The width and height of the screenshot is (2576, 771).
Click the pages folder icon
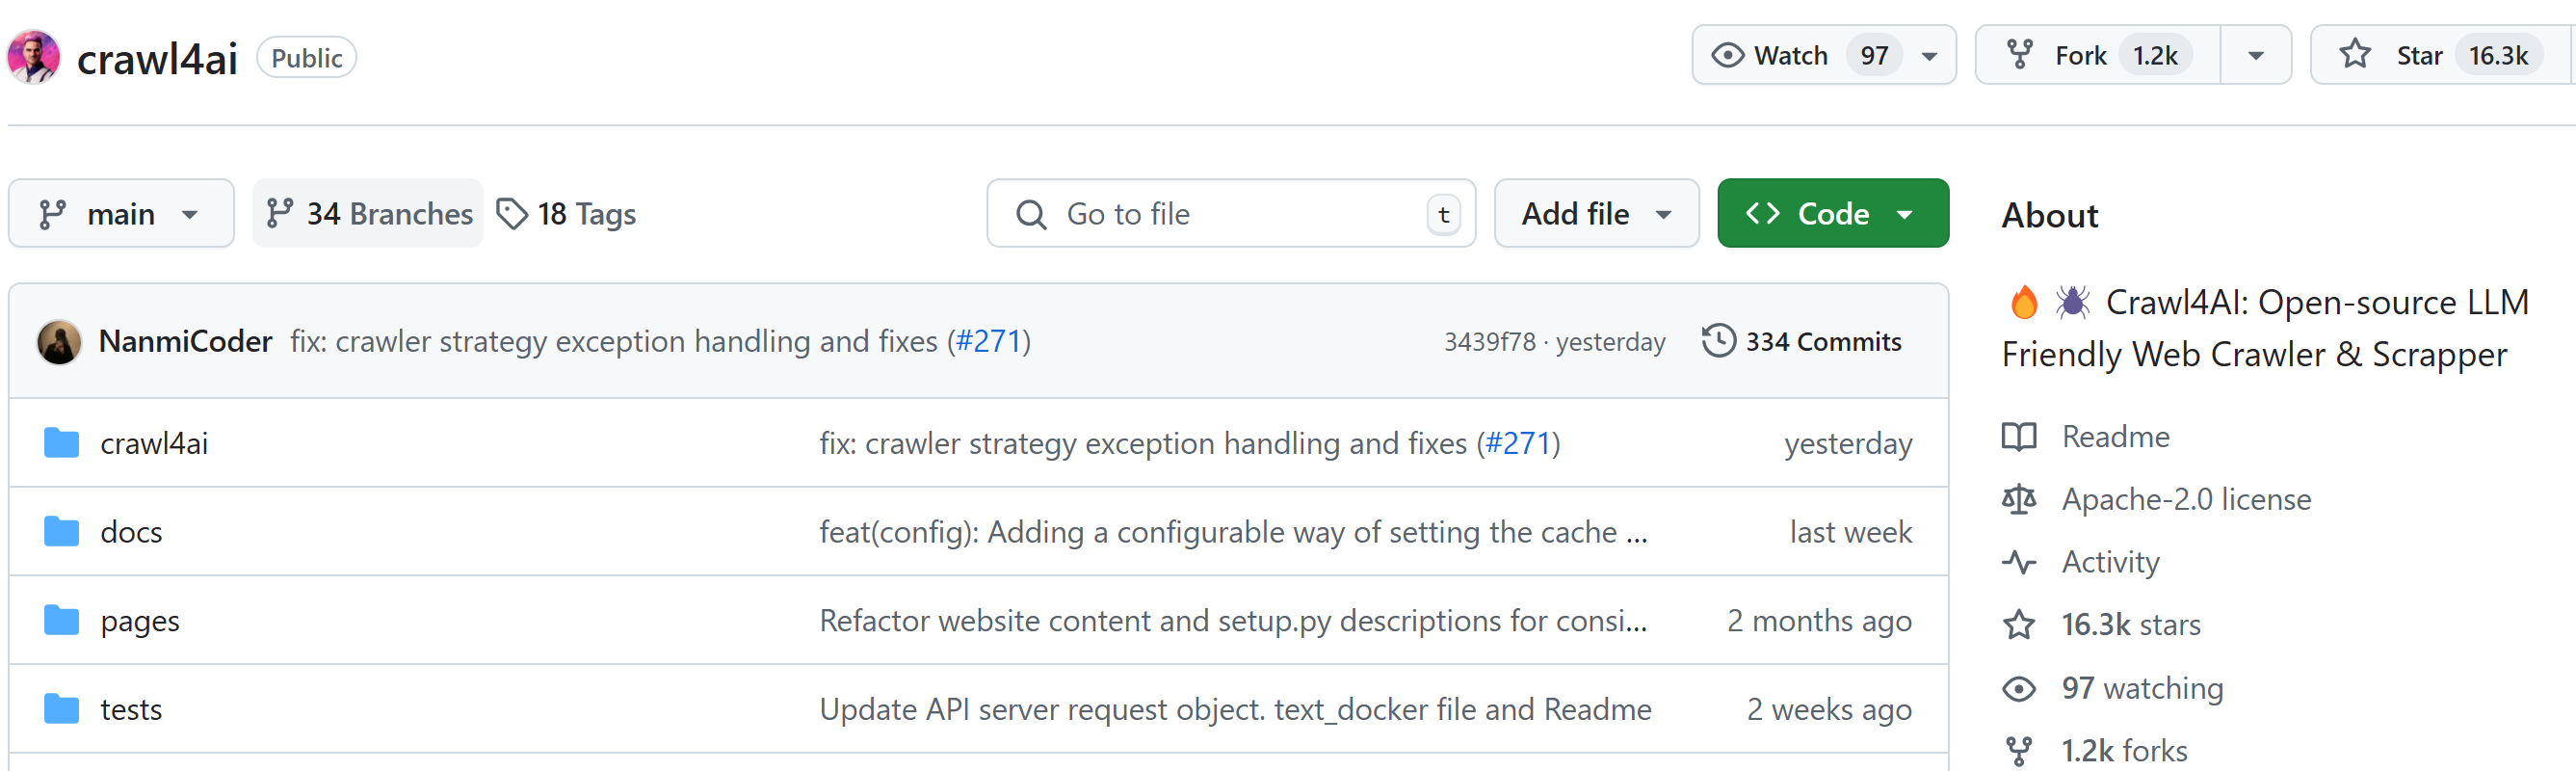click(x=62, y=621)
